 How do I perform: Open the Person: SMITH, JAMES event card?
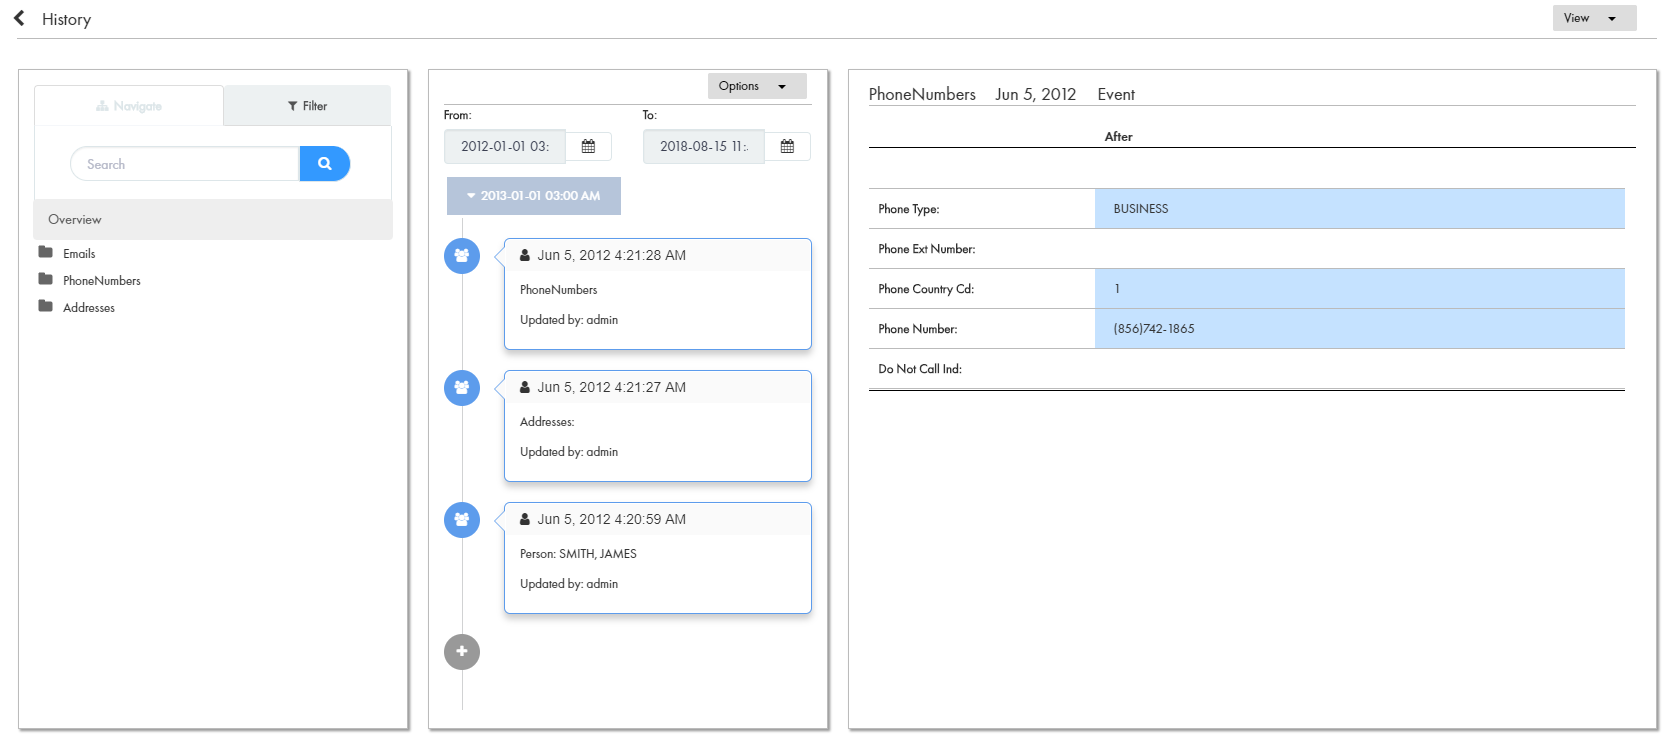(x=657, y=558)
